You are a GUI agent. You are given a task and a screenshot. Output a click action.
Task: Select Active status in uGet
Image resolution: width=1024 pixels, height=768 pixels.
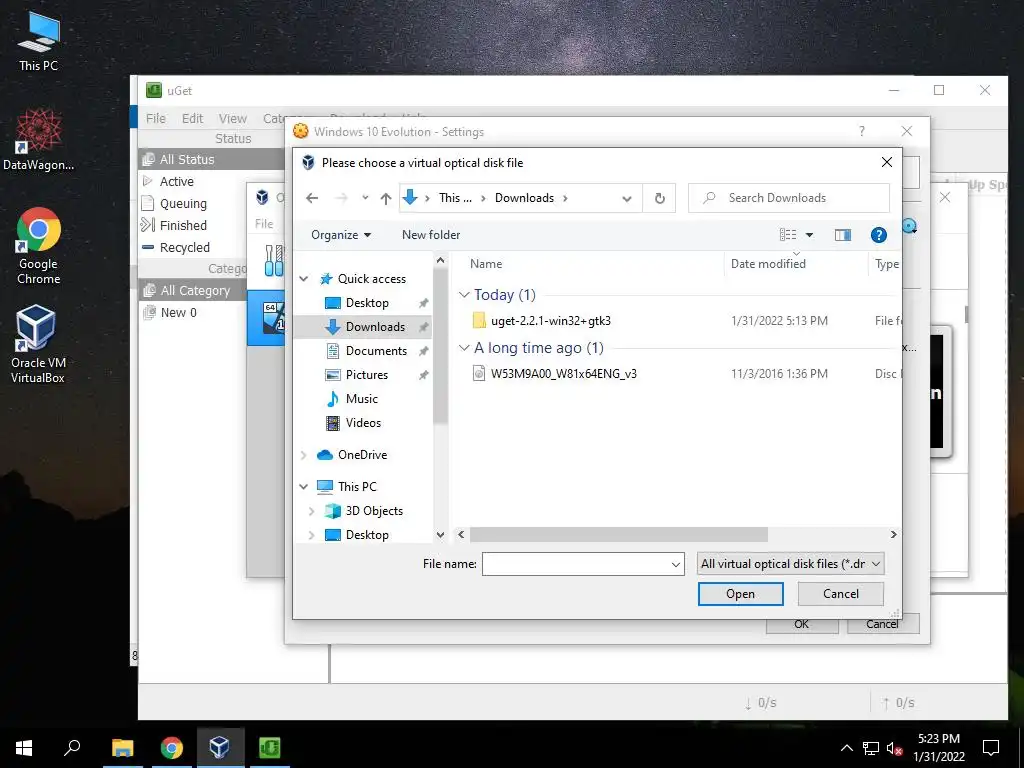pos(176,182)
